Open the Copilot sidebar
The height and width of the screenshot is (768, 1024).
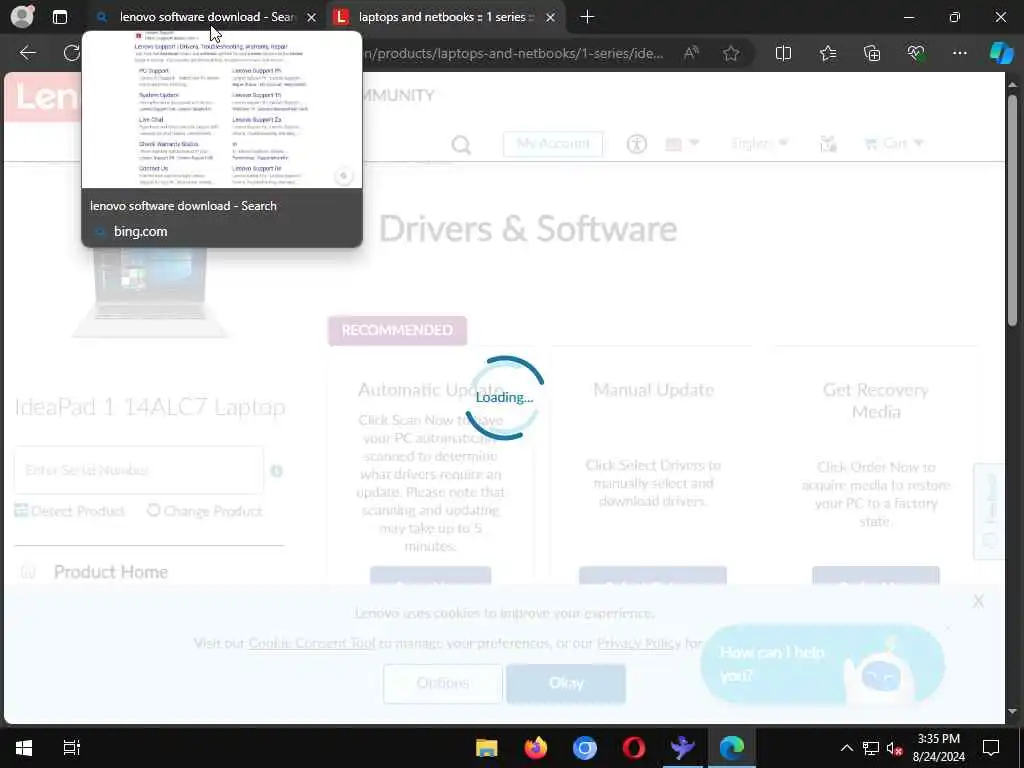coord(1001,53)
